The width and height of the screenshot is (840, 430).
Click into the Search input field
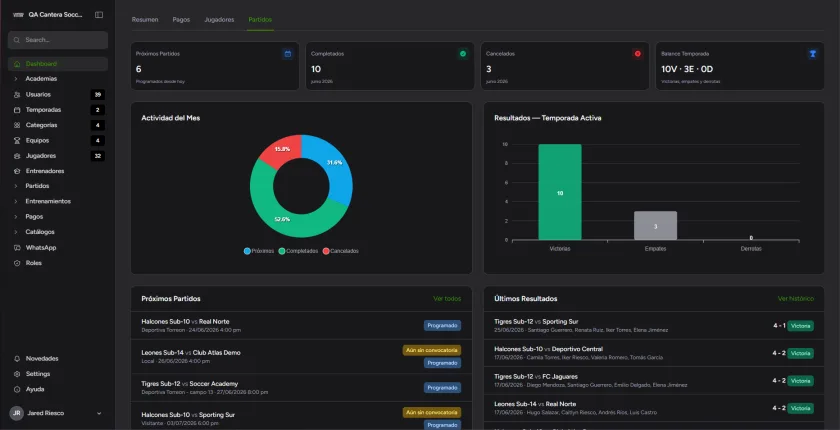pos(58,40)
